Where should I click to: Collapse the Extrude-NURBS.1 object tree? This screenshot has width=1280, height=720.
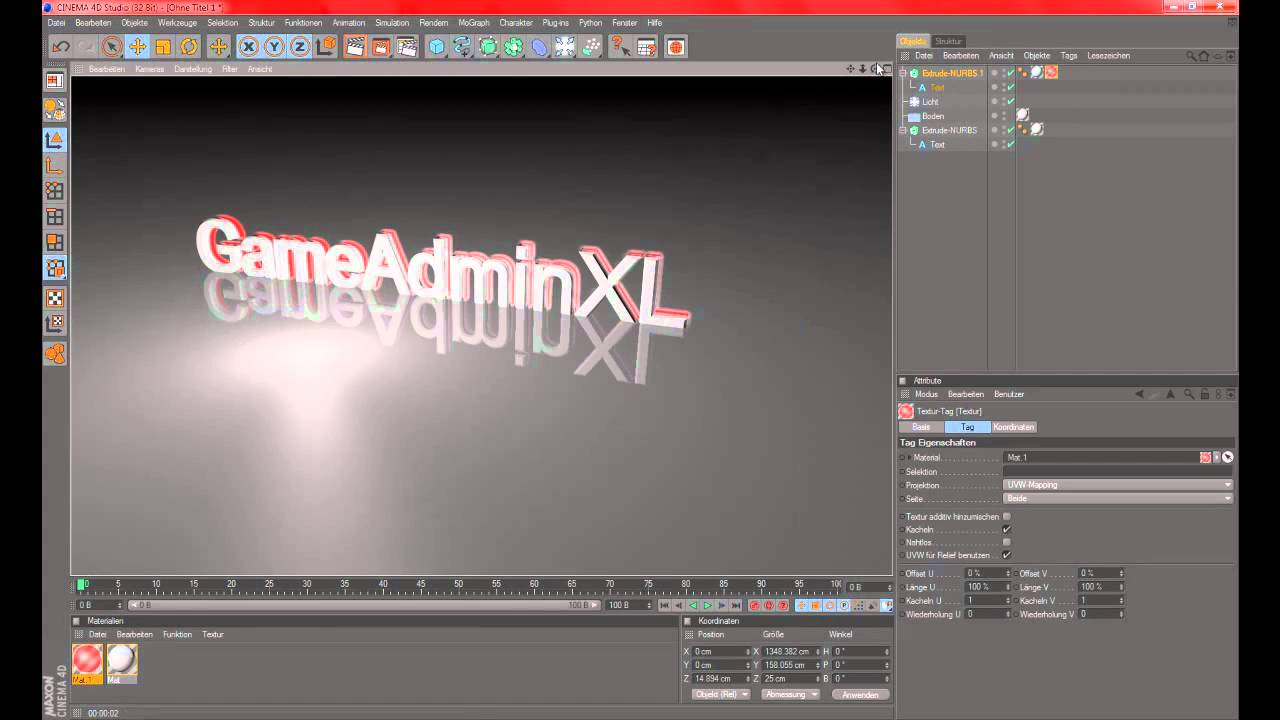point(903,73)
